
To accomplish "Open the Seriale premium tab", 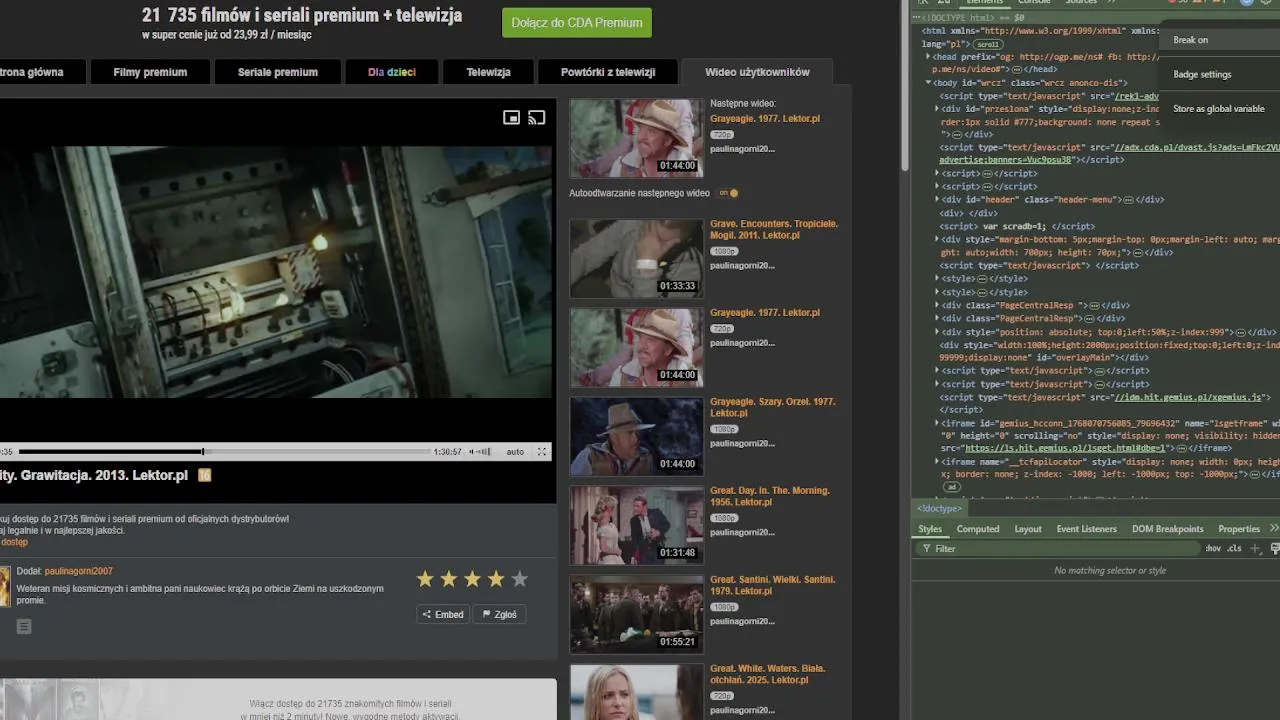I will (x=278, y=72).
